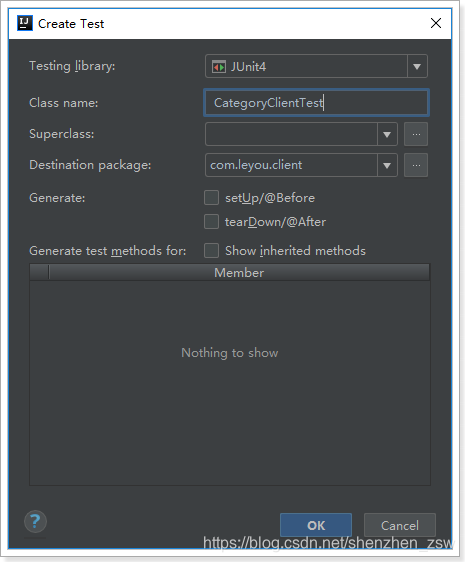Image resolution: width=465 pixels, height=562 pixels.
Task: Enable the tearDown/@After checkbox
Action: (211, 222)
